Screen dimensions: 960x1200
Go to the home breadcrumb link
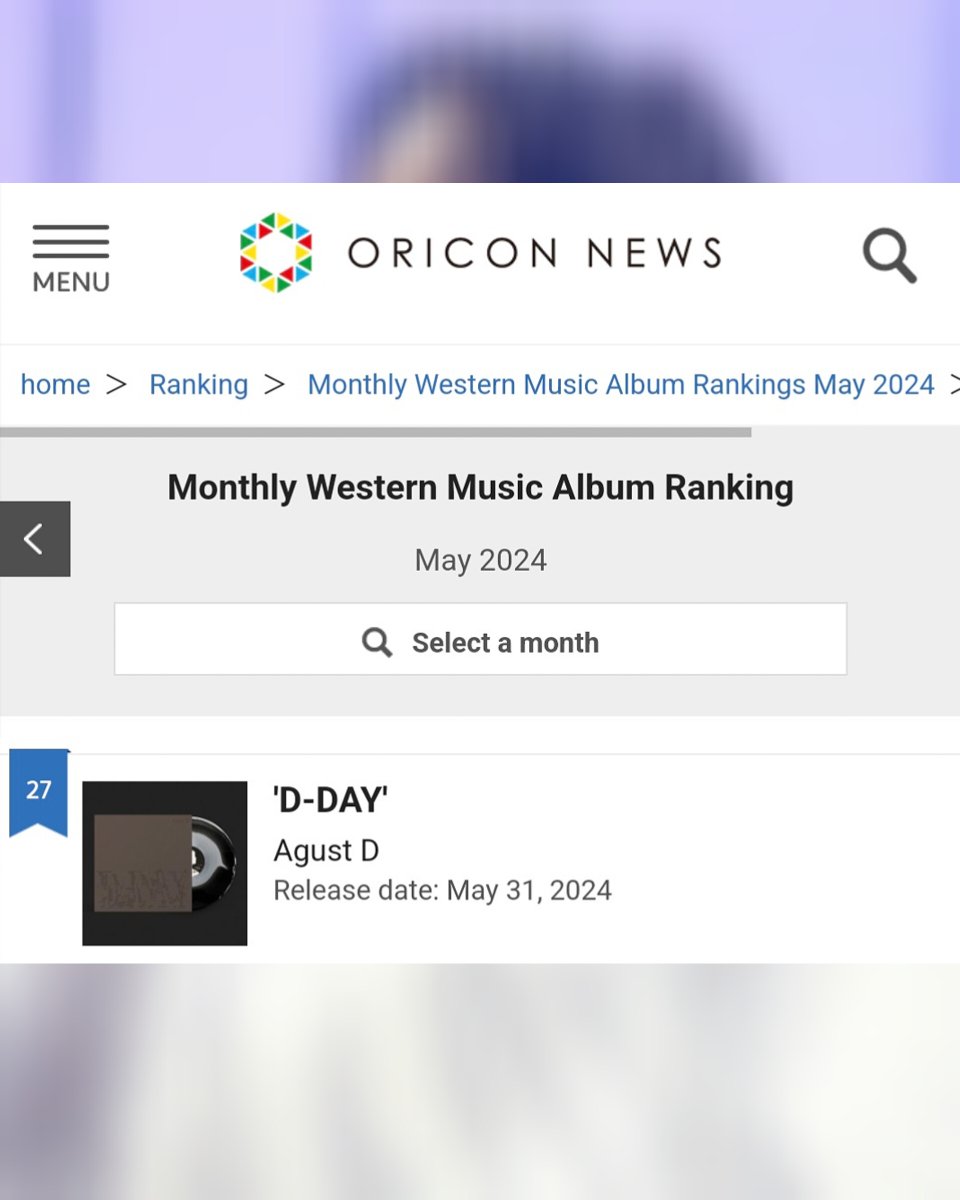(x=55, y=384)
